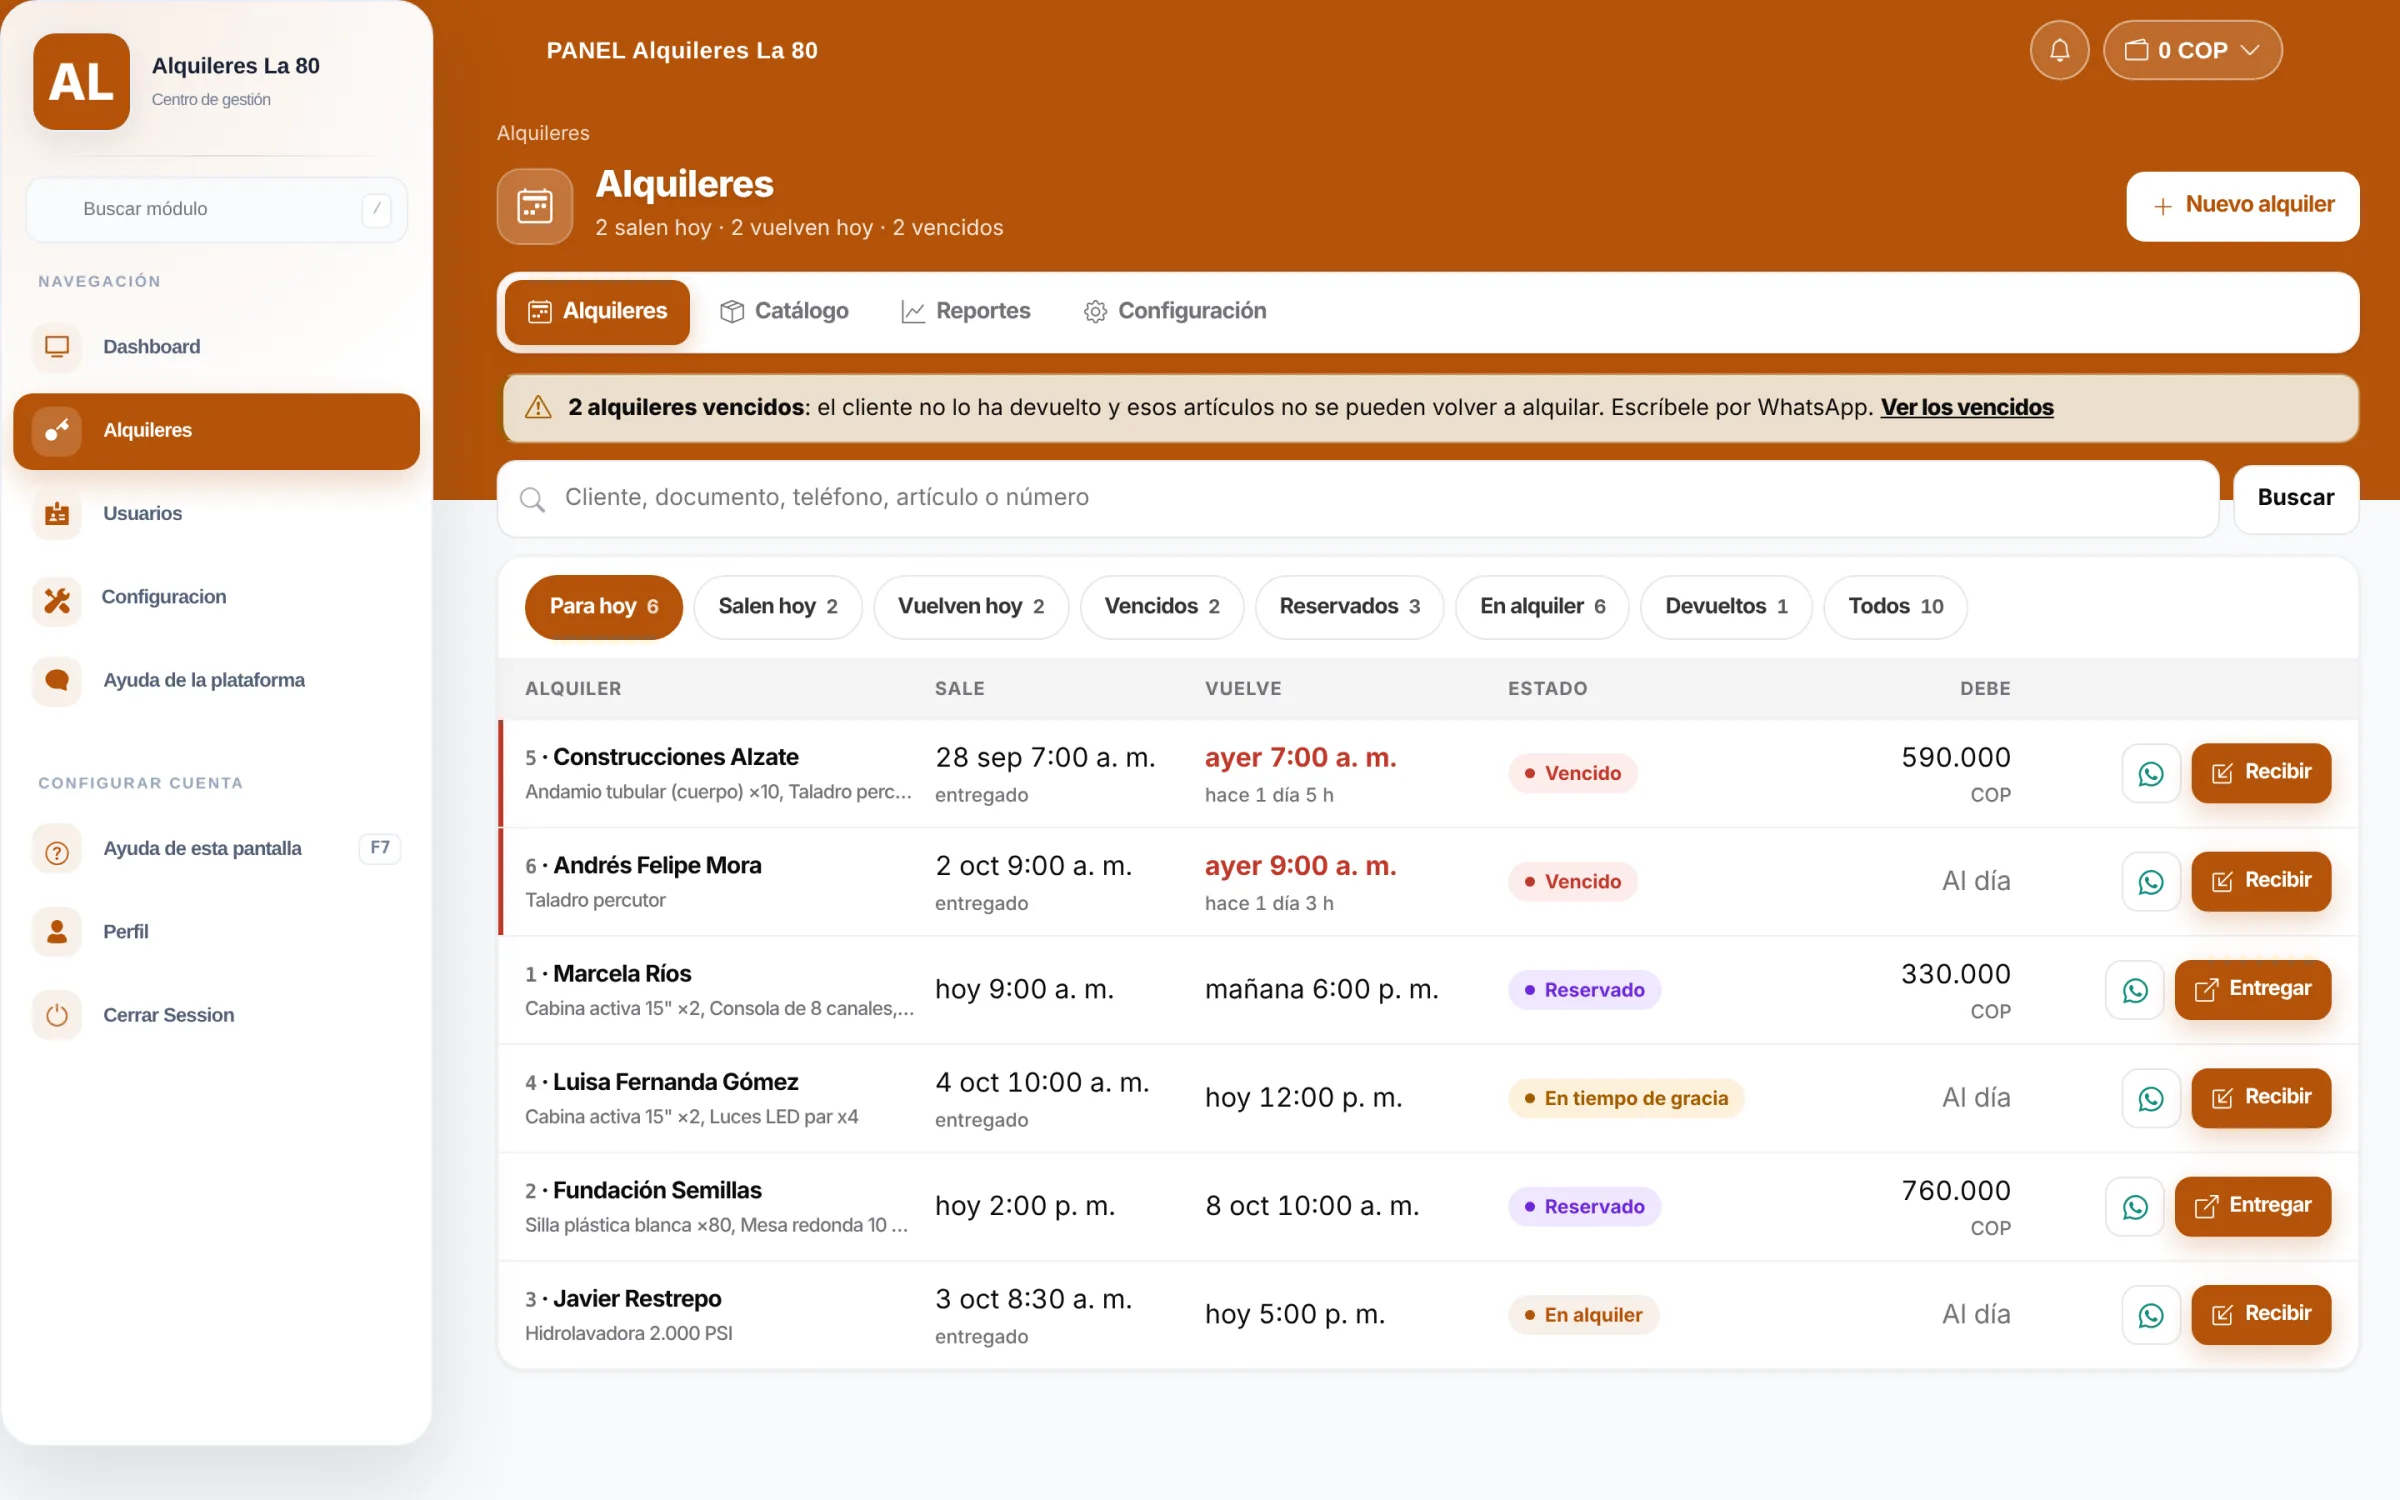Follow the Ver los vencidos link

1966,407
